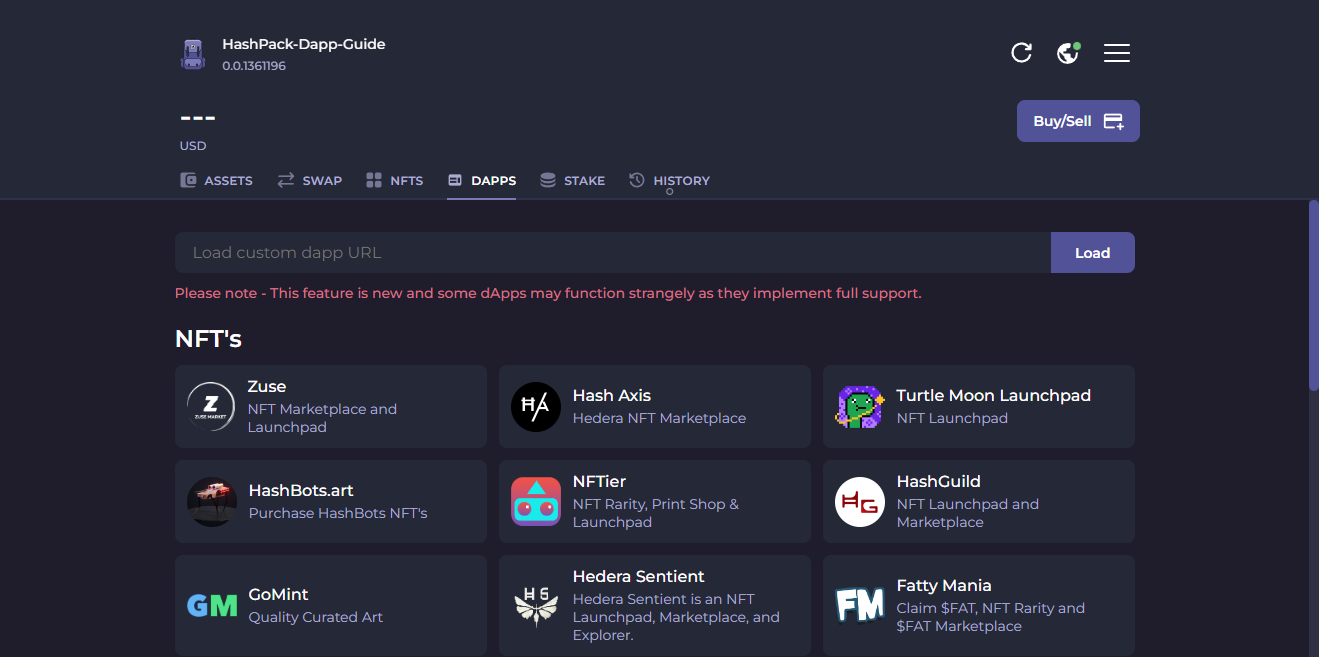The image size is (1319, 657).
Task: Click the Zuse Market logo
Action: (211, 406)
